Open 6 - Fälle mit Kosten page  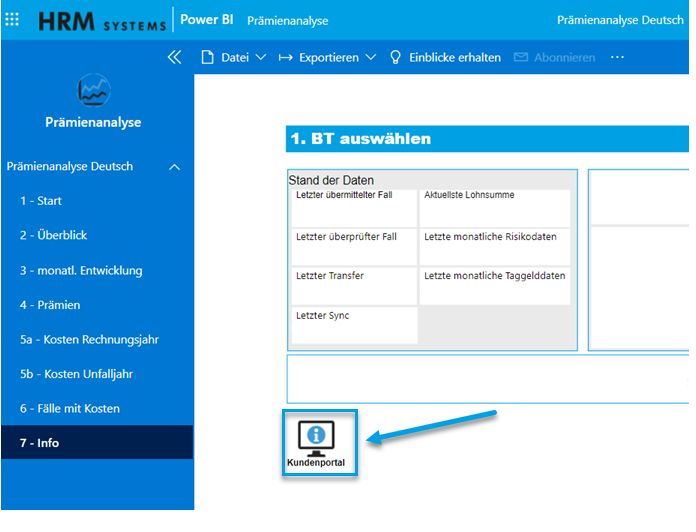click(x=69, y=408)
